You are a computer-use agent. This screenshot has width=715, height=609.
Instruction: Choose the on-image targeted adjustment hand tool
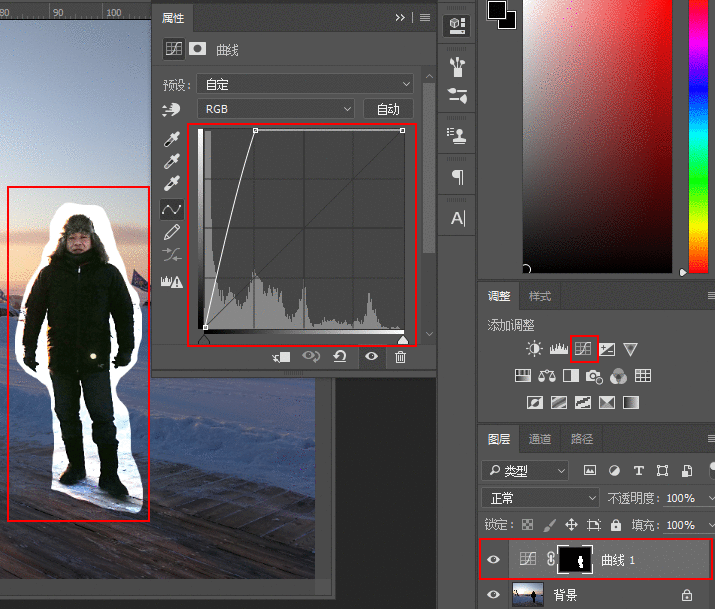[x=172, y=109]
